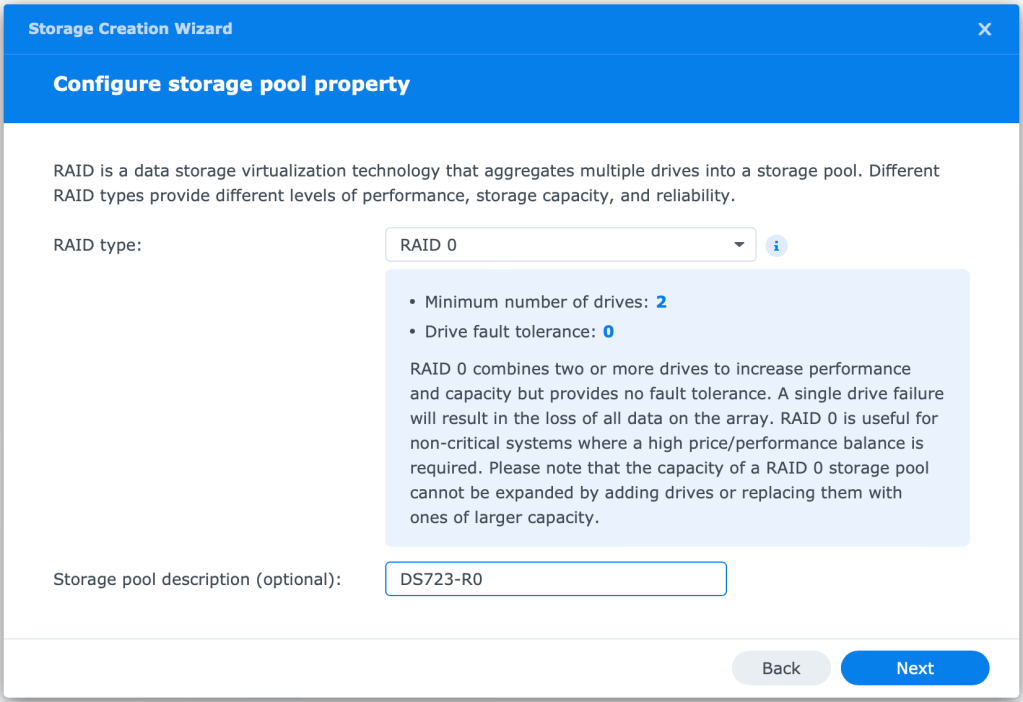Viewport: 1023px width, 702px height.
Task: Click the Storage Creation Wizard title
Action: point(130,29)
